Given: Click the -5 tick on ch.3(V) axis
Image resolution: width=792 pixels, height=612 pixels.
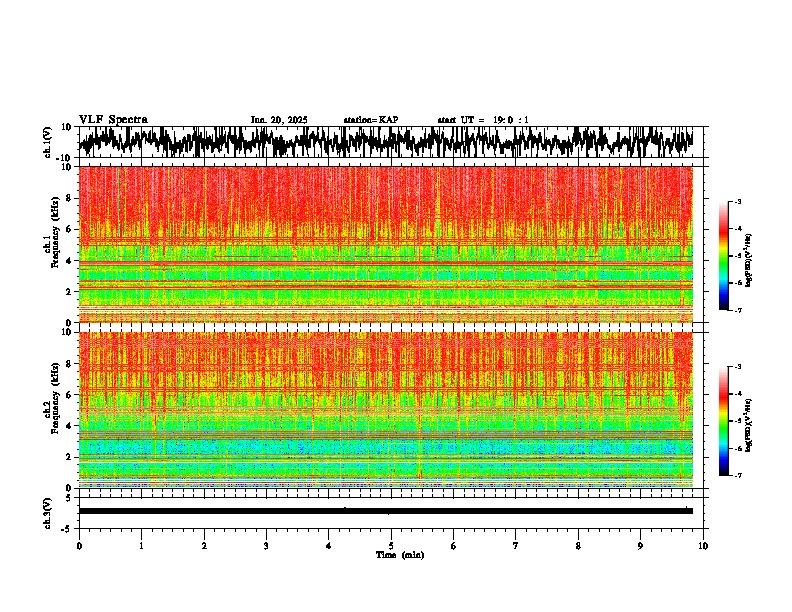Looking at the screenshot, I should 68,529.
